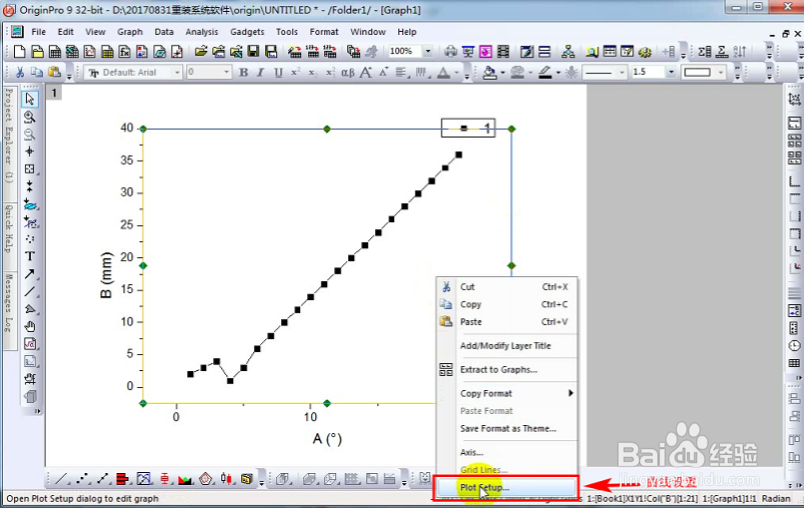804x508 pixels.
Task: Open the Analysis menu
Action: [202, 32]
